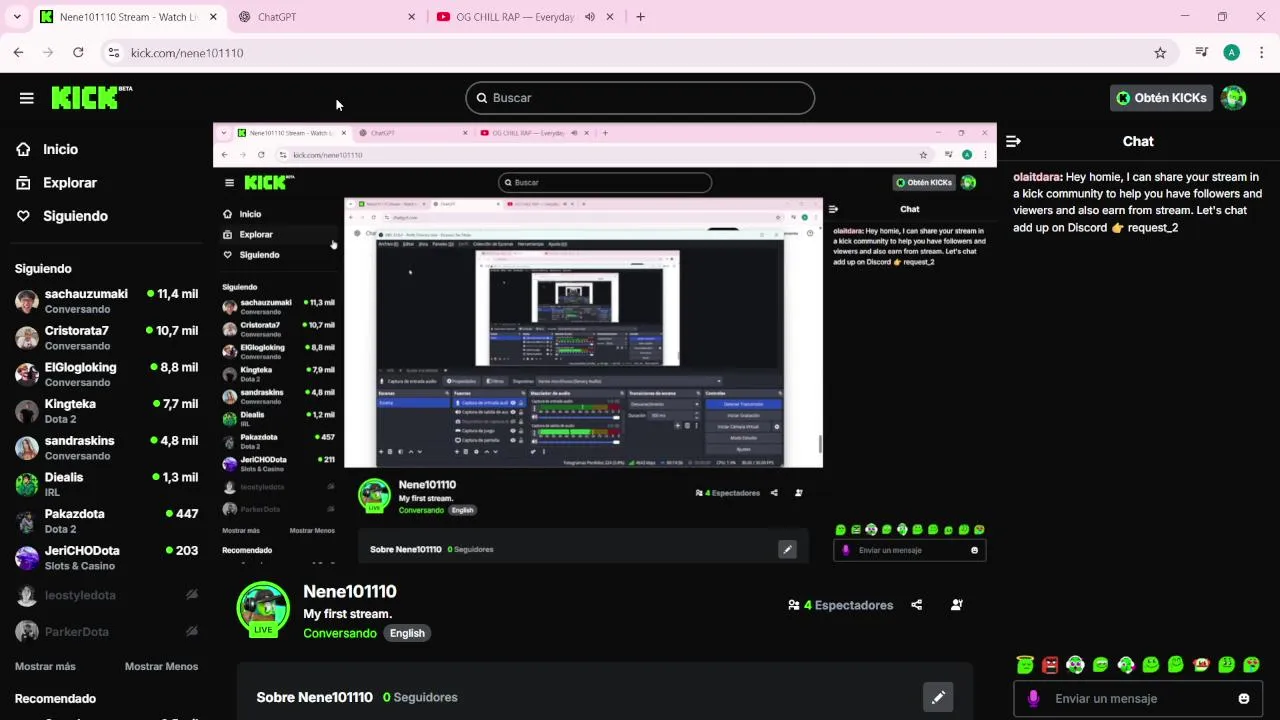
Task: Click the 0 Seguidores count
Action: (x=420, y=698)
